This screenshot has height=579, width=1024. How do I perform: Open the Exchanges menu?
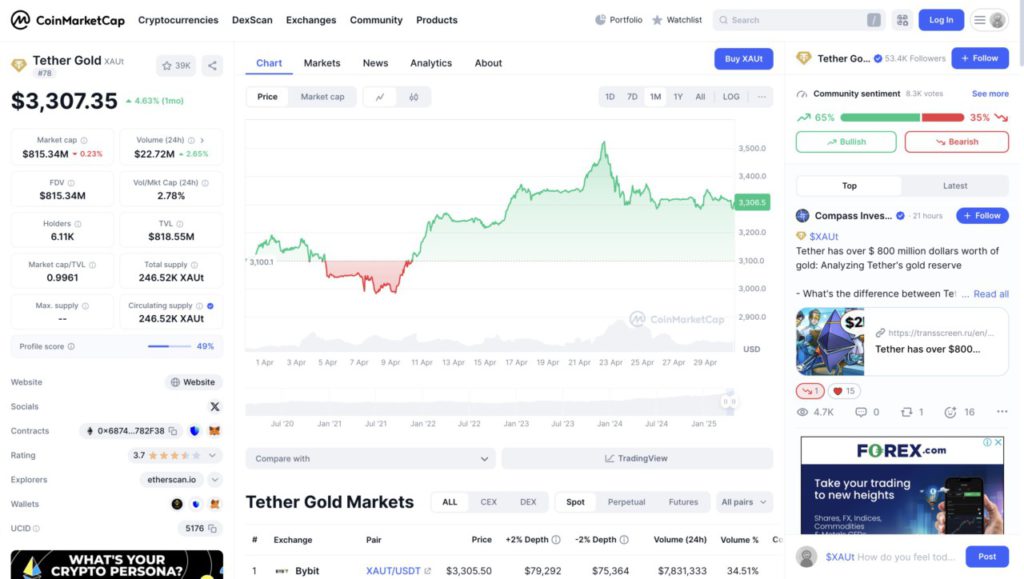[311, 20]
